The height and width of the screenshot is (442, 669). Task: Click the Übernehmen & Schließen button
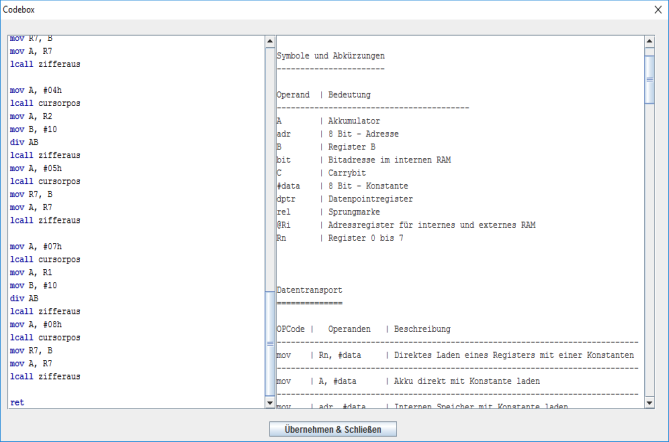pyautogui.click(x=333, y=429)
